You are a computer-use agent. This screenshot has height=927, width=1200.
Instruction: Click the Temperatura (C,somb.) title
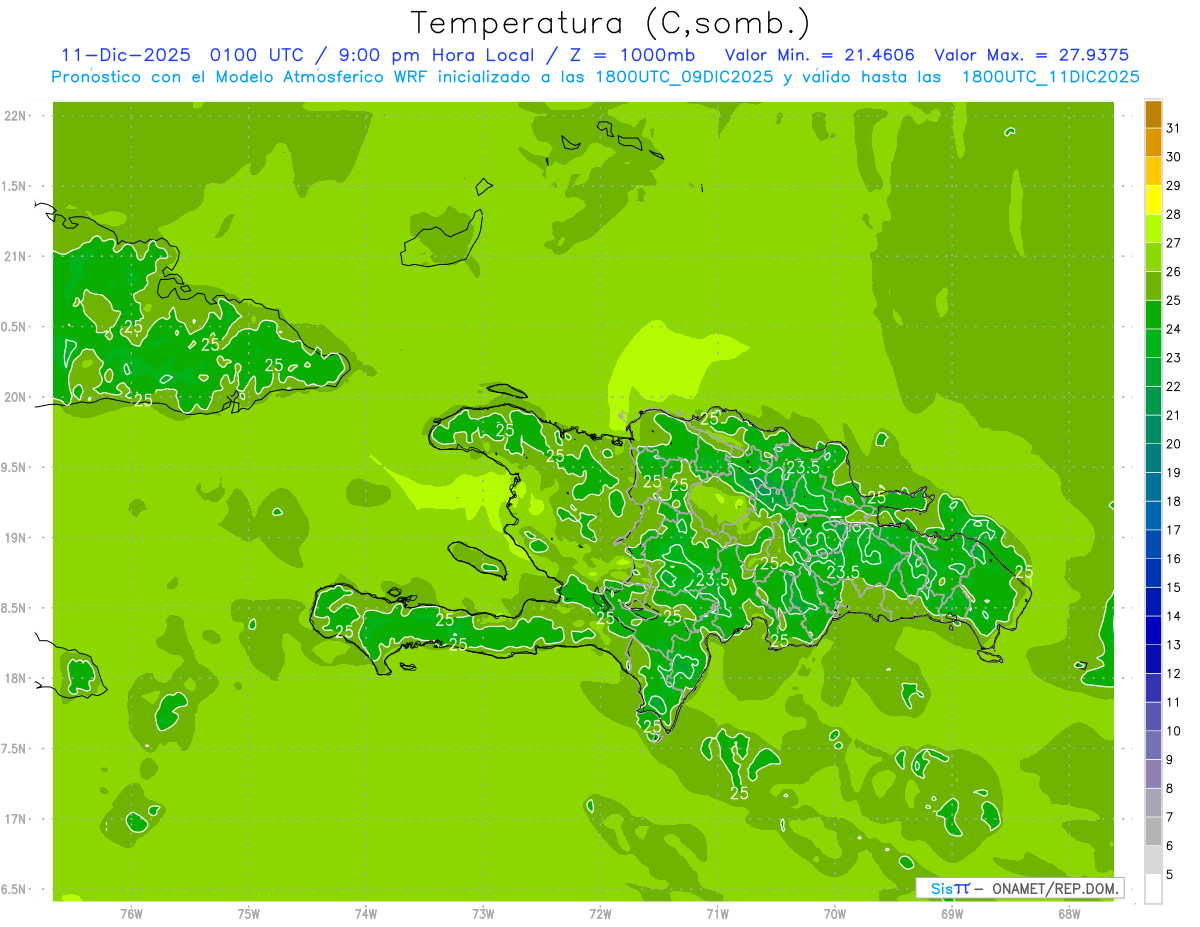(610, 22)
